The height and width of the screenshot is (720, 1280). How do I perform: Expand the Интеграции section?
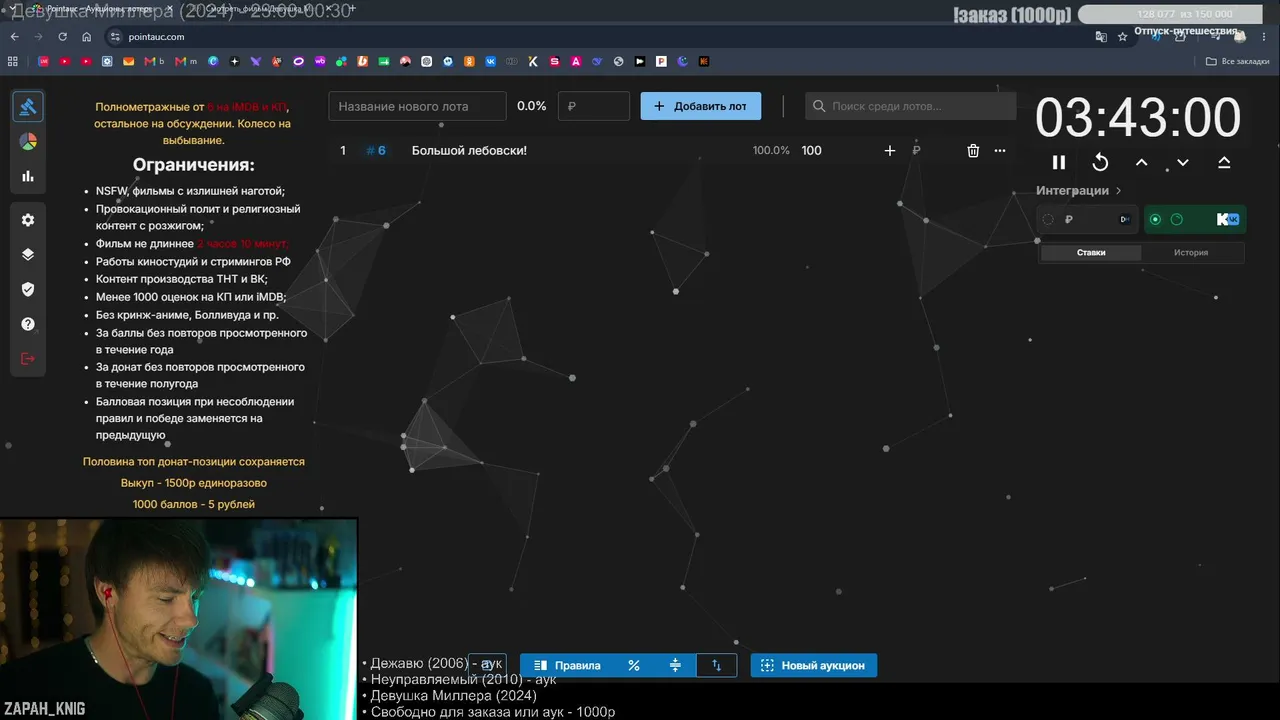tap(1079, 190)
